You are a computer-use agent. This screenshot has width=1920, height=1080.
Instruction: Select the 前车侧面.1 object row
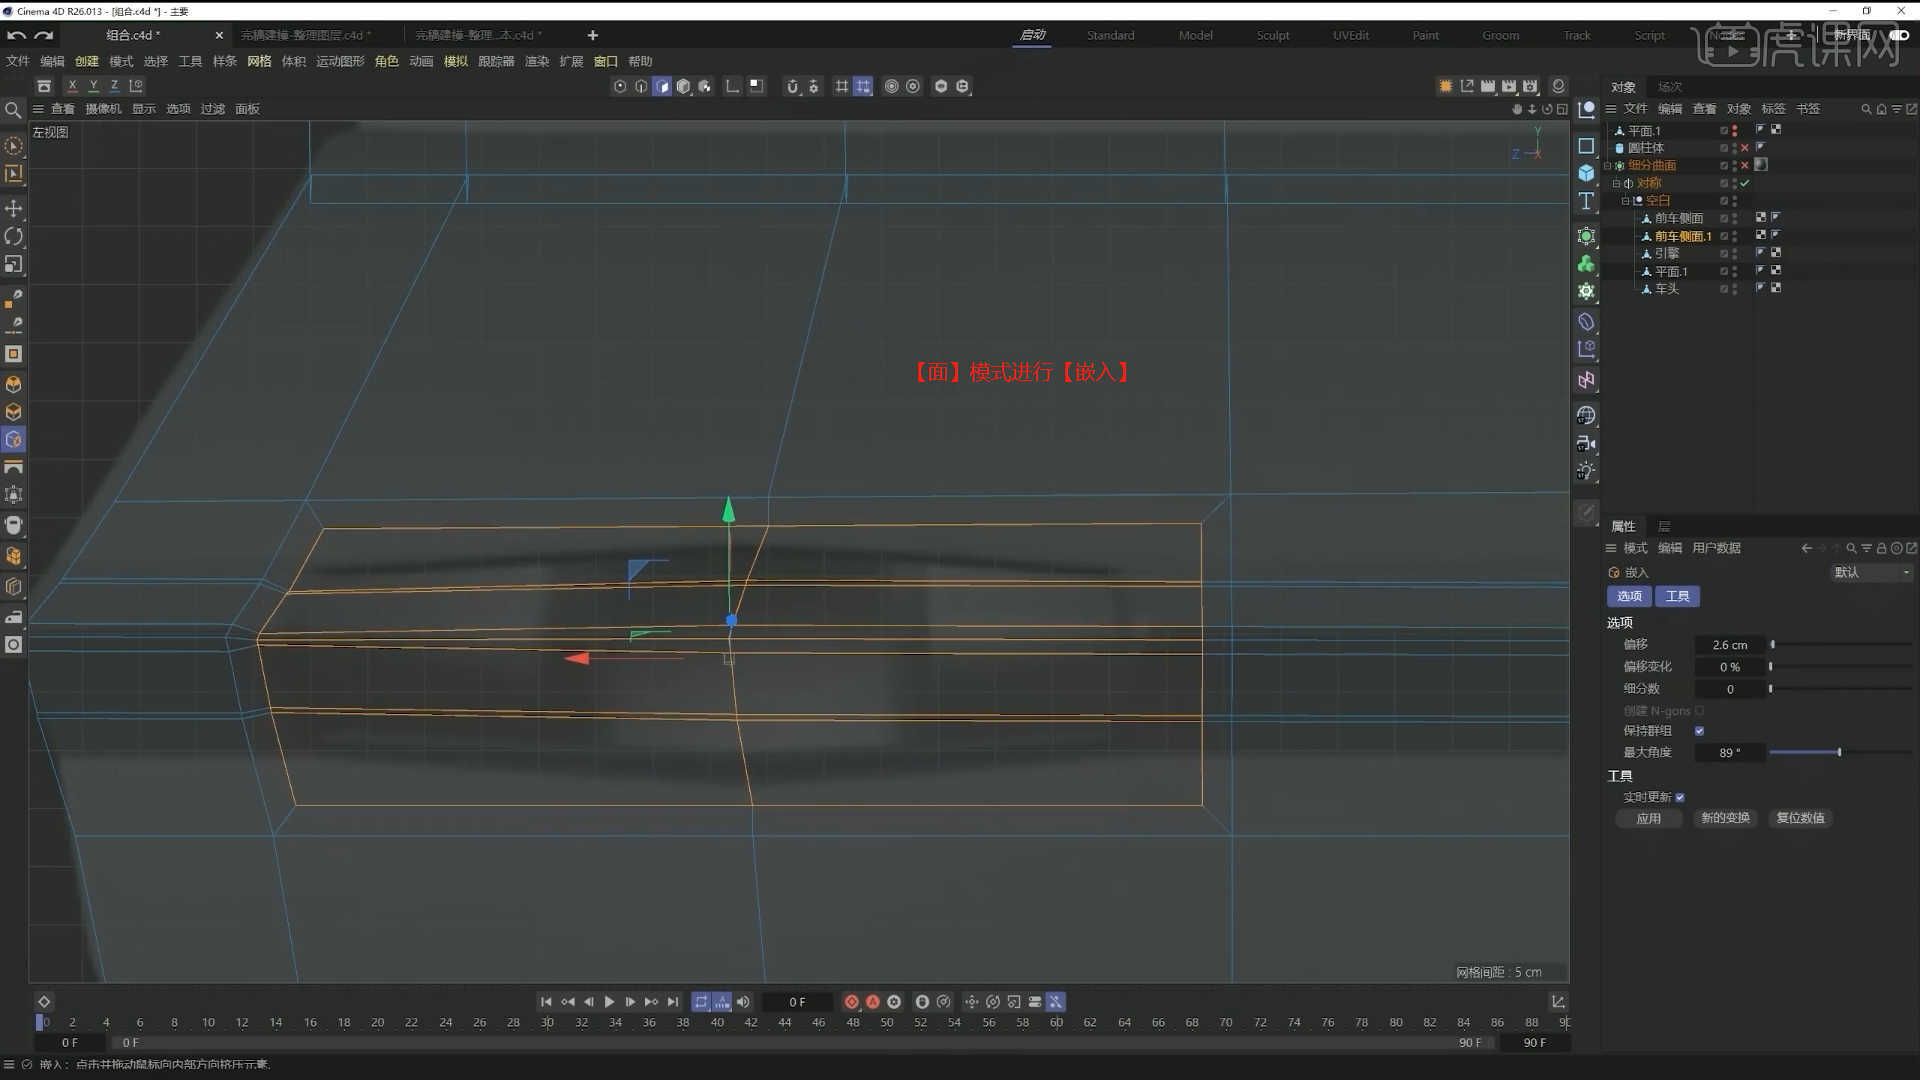[1683, 236]
